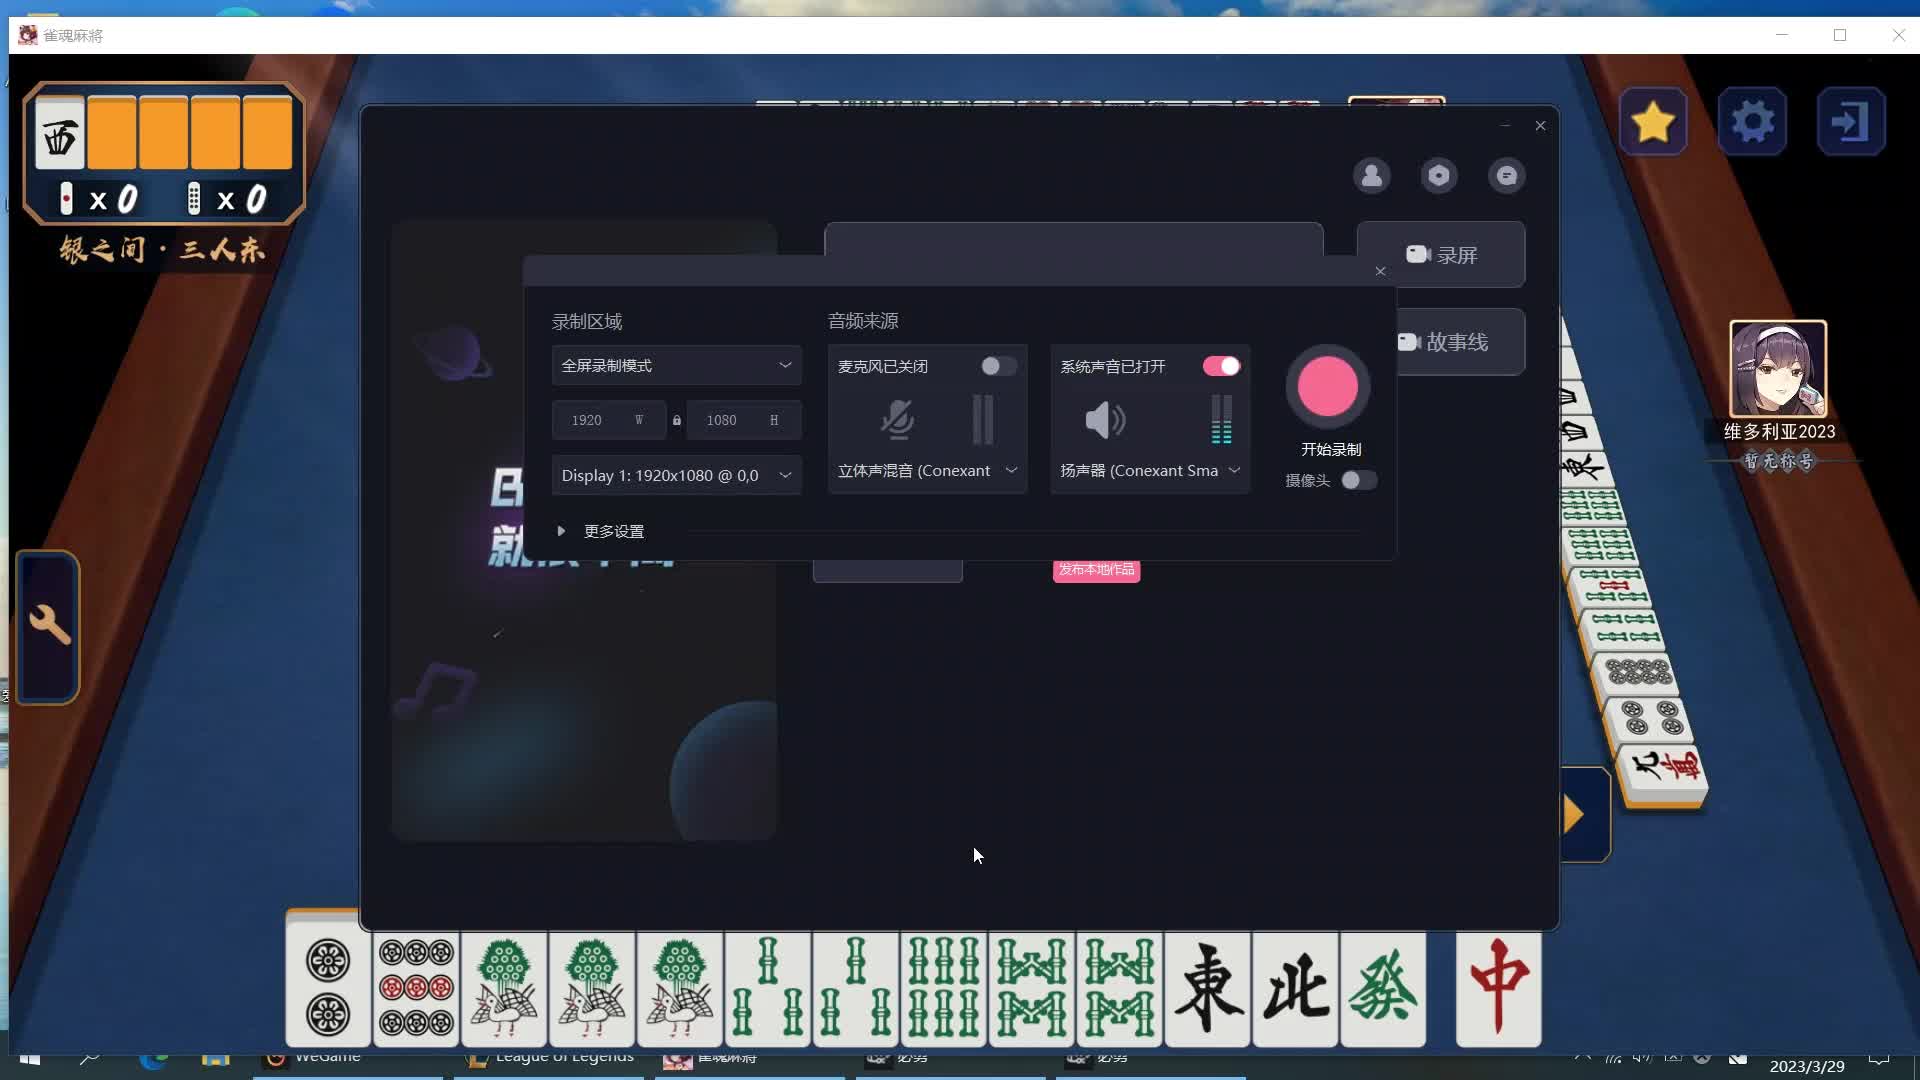Click the aspect ratio lock icon
The width and height of the screenshot is (1920, 1080).
[x=677, y=421]
